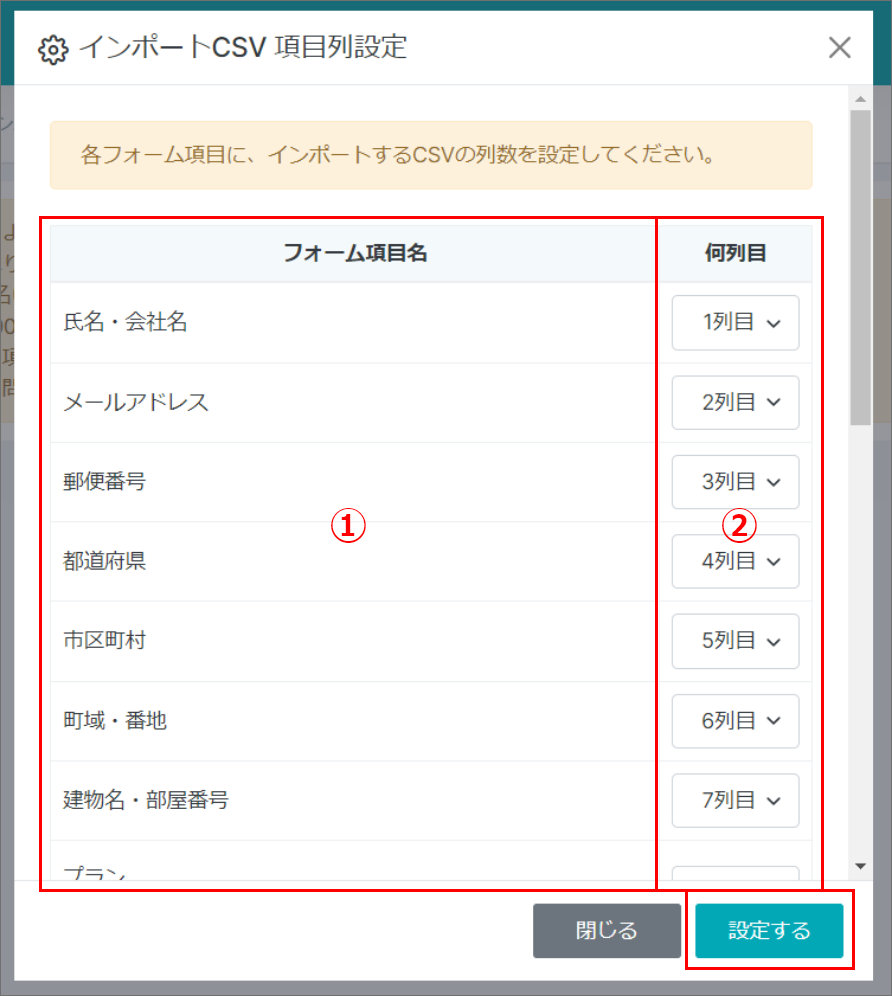This screenshot has width=892, height=996.
Task: Expand the 2列目 dropdown for メールアドレス
Action: pos(735,403)
